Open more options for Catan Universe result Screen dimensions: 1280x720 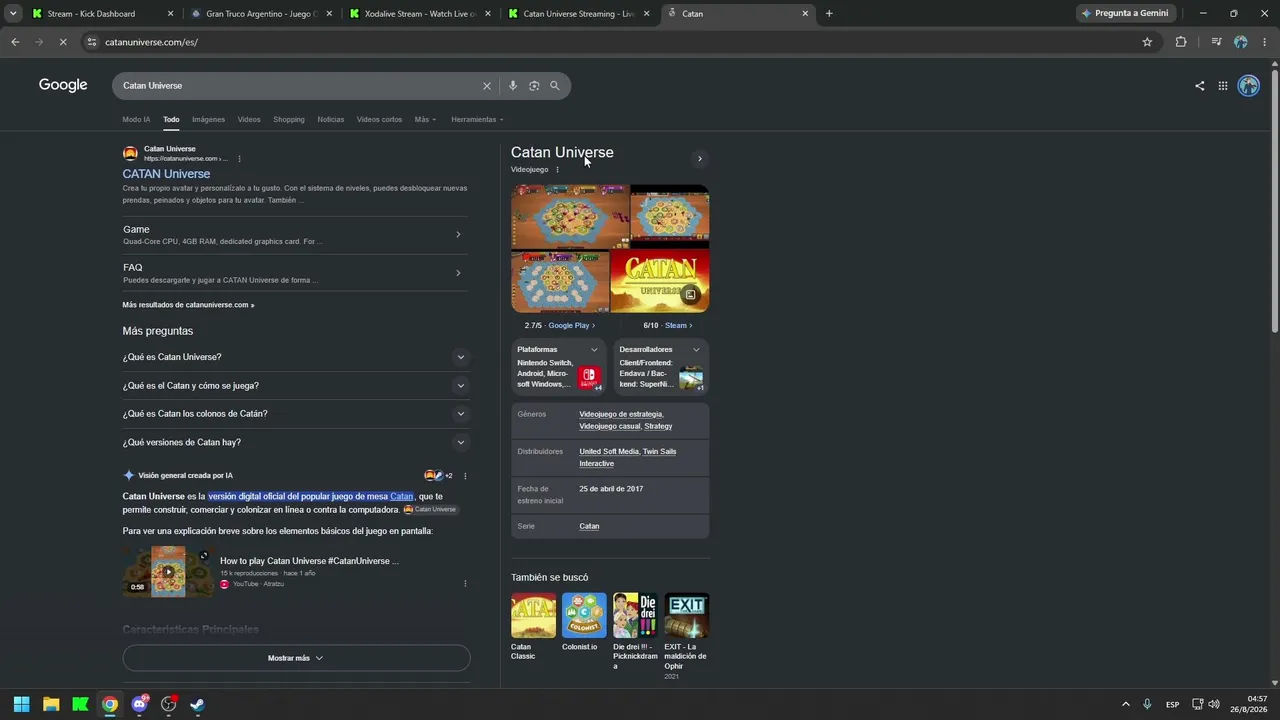pyautogui.click(x=239, y=159)
